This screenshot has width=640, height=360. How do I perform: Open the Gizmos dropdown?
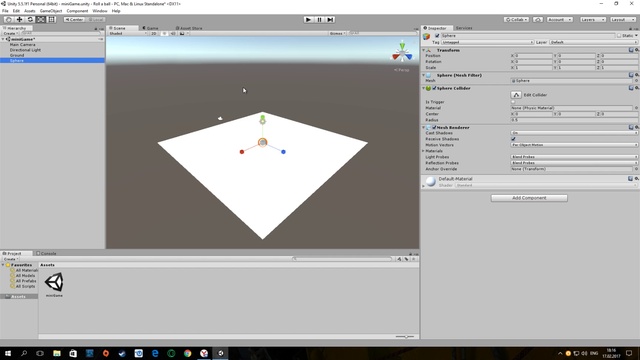click(338, 33)
